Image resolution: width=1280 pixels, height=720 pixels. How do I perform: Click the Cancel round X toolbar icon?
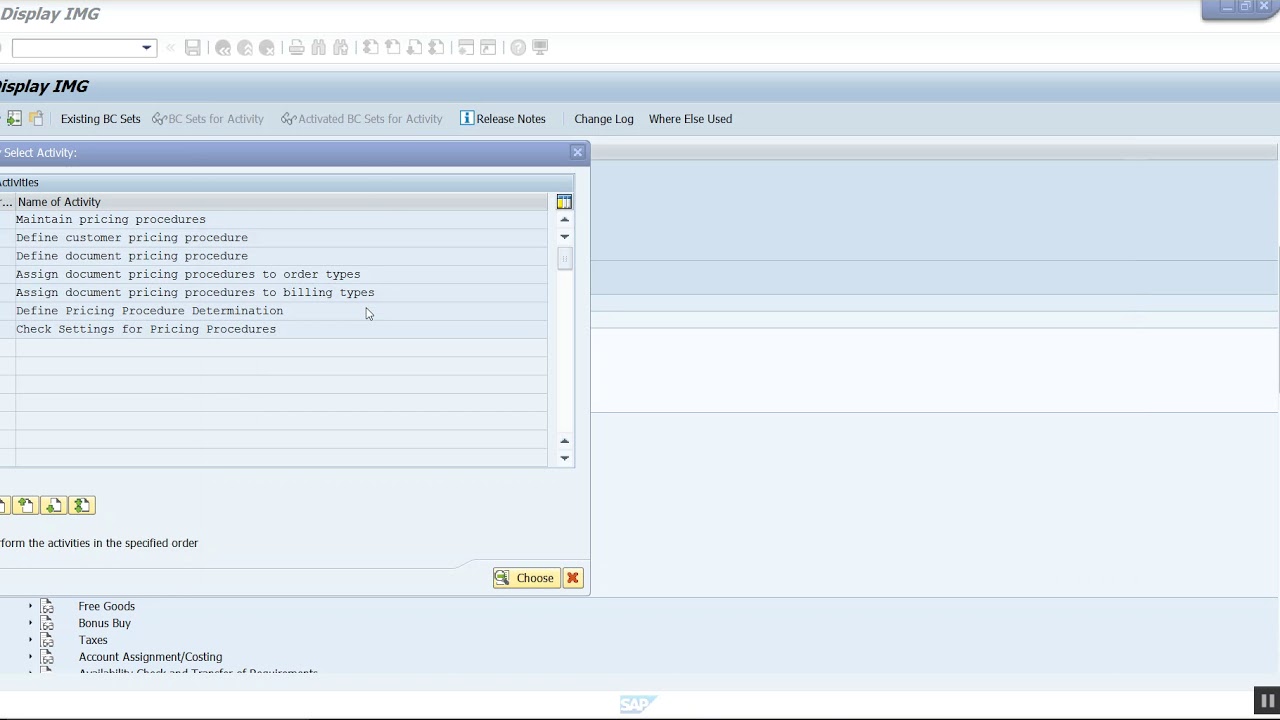[x=267, y=48]
